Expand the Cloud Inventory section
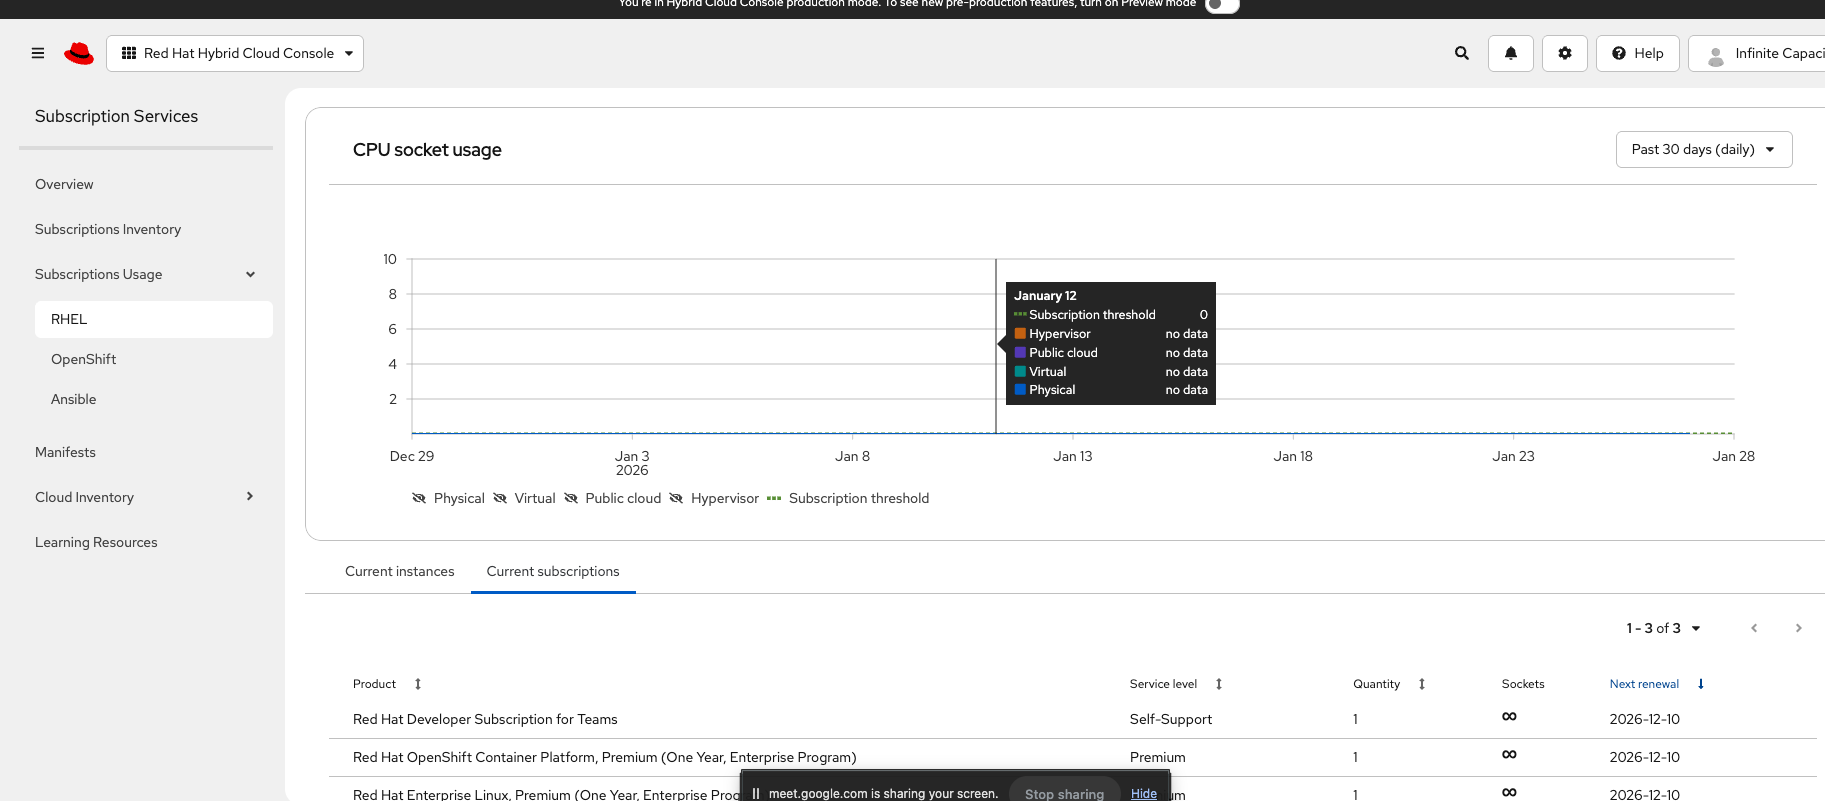Image resolution: width=1825 pixels, height=801 pixels. click(146, 497)
